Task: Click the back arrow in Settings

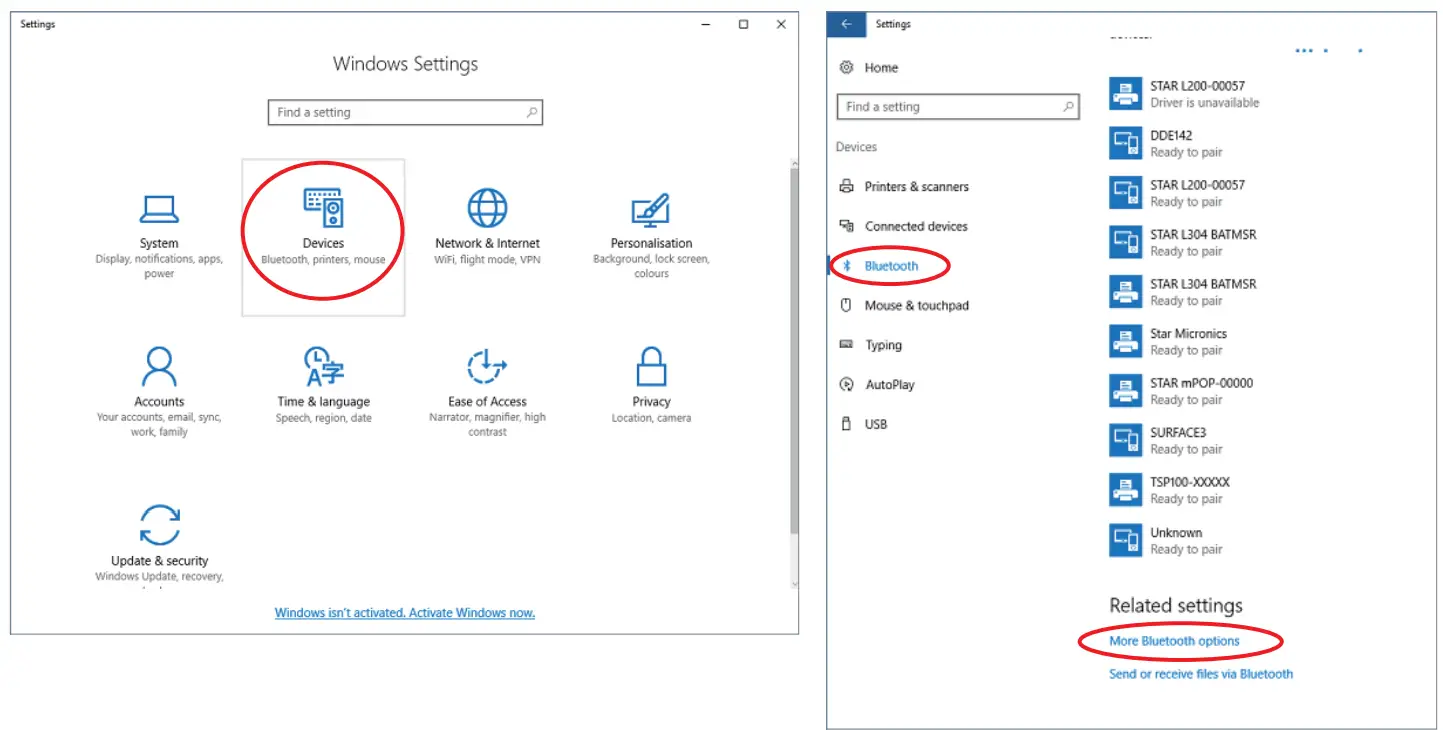Action: point(846,24)
